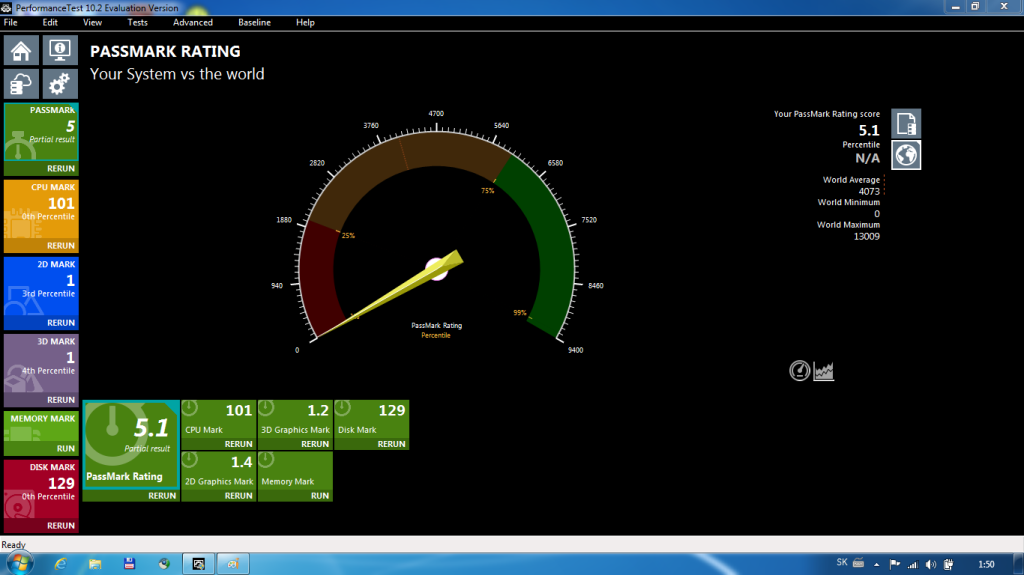1024x575 pixels.
Task: Open the Advanced menu
Action: pyautogui.click(x=193, y=22)
